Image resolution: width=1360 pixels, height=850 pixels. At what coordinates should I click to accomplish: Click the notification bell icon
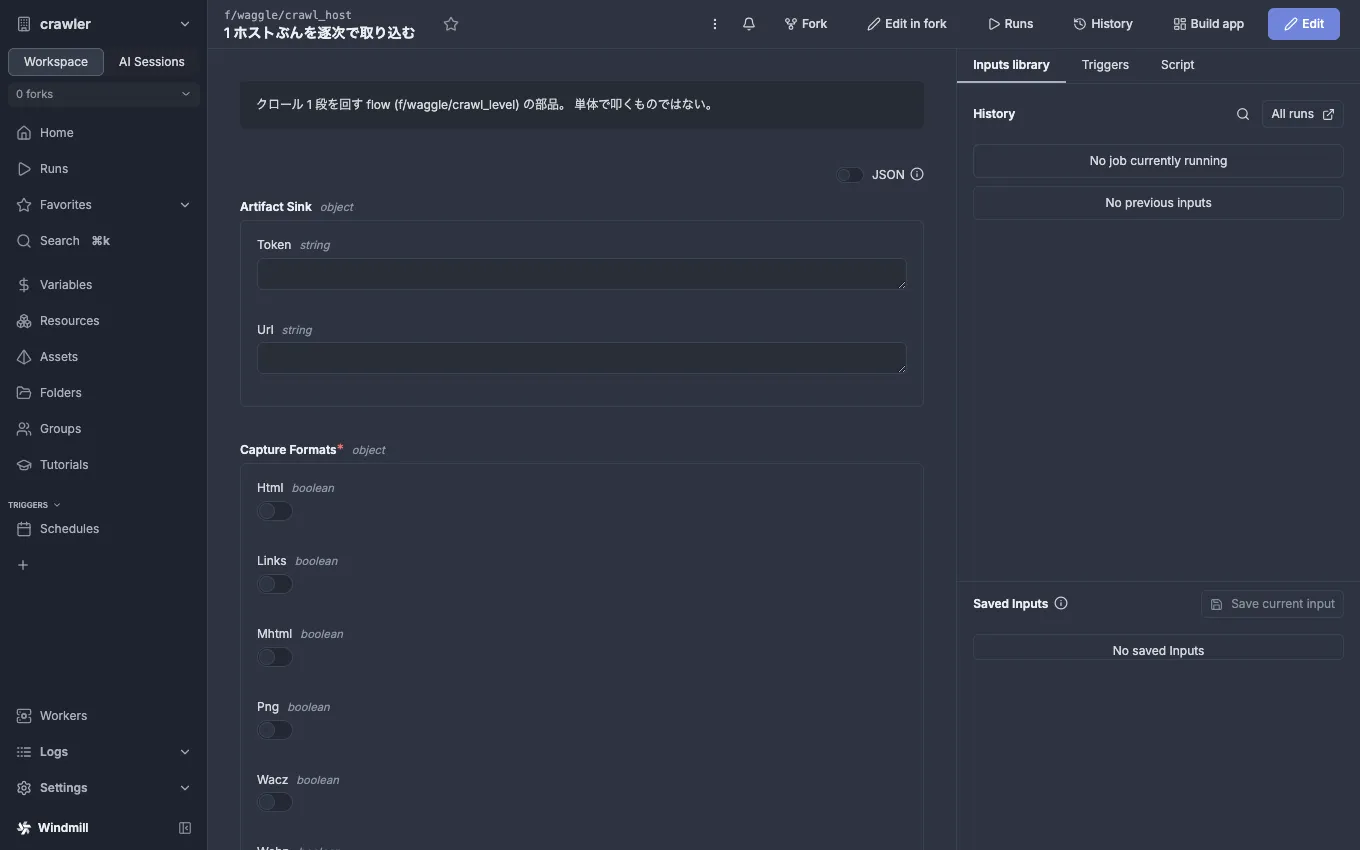[749, 24]
